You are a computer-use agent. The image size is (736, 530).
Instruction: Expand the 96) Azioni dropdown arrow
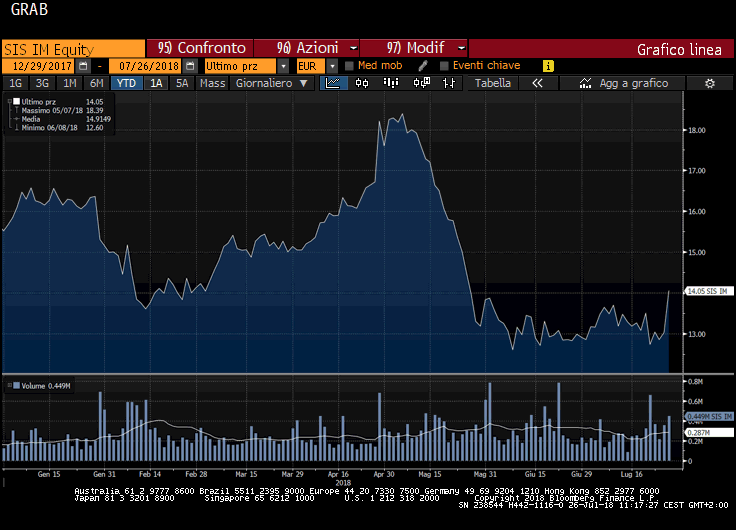point(353,48)
